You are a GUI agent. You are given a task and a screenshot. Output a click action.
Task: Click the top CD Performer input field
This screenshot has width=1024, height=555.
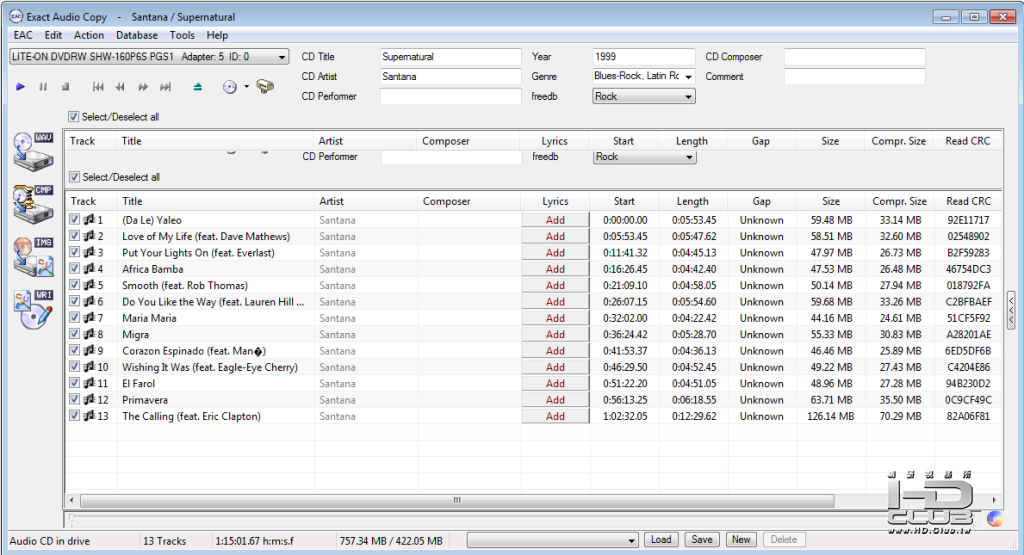click(450, 97)
